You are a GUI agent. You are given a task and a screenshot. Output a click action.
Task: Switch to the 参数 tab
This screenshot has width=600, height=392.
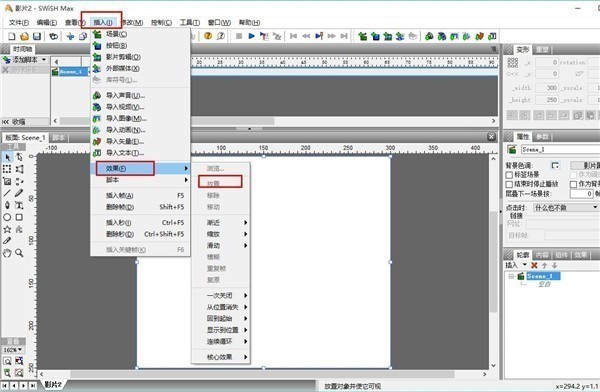tap(543, 137)
